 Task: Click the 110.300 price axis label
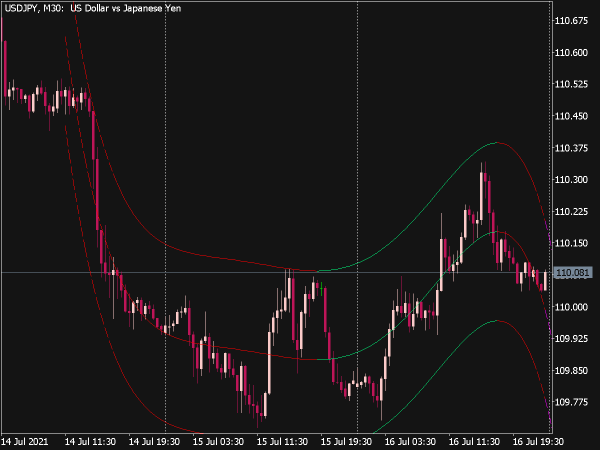point(571,179)
